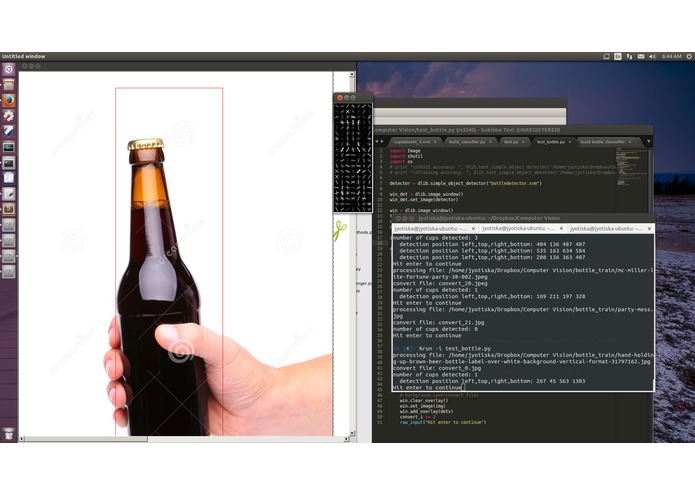Click code line 'import Image'

[x=405, y=151]
